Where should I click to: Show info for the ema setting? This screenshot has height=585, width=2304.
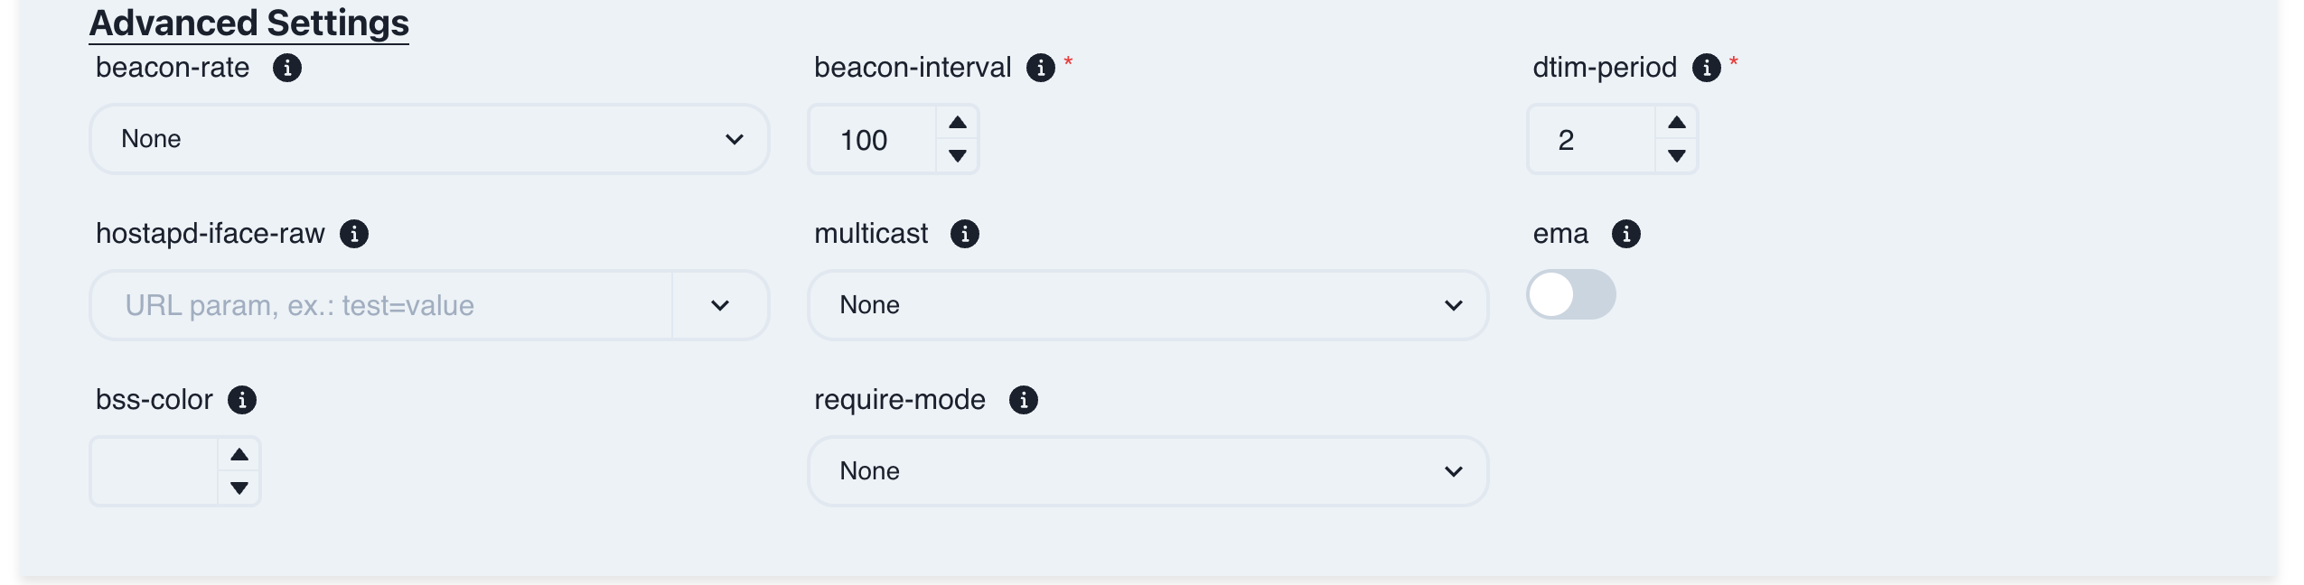coord(1626,234)
